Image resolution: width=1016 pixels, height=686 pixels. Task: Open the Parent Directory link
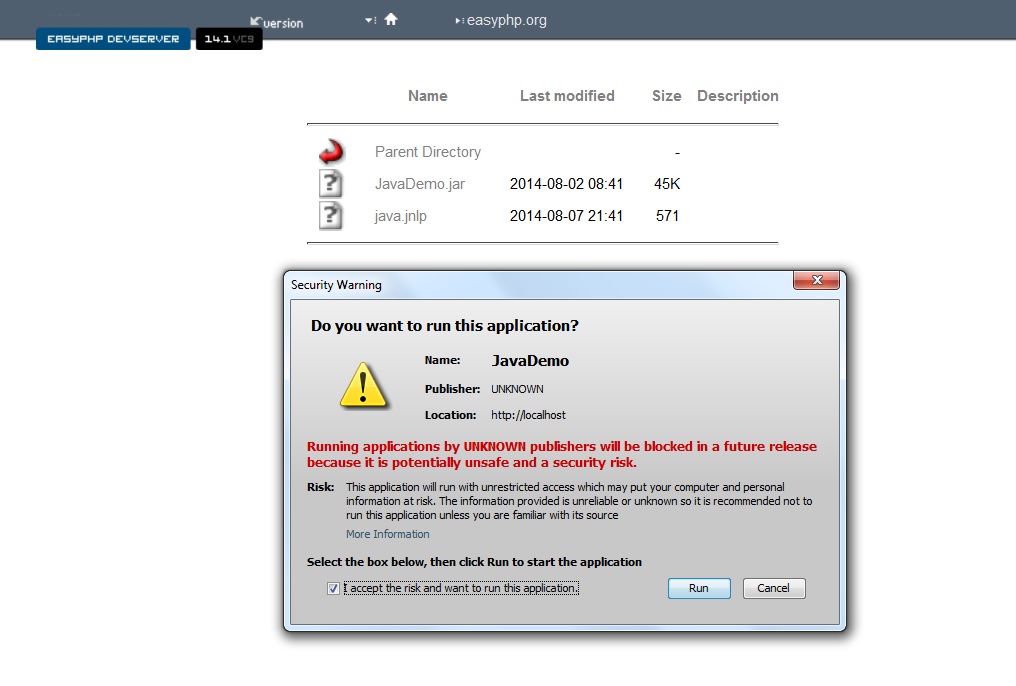427,152
